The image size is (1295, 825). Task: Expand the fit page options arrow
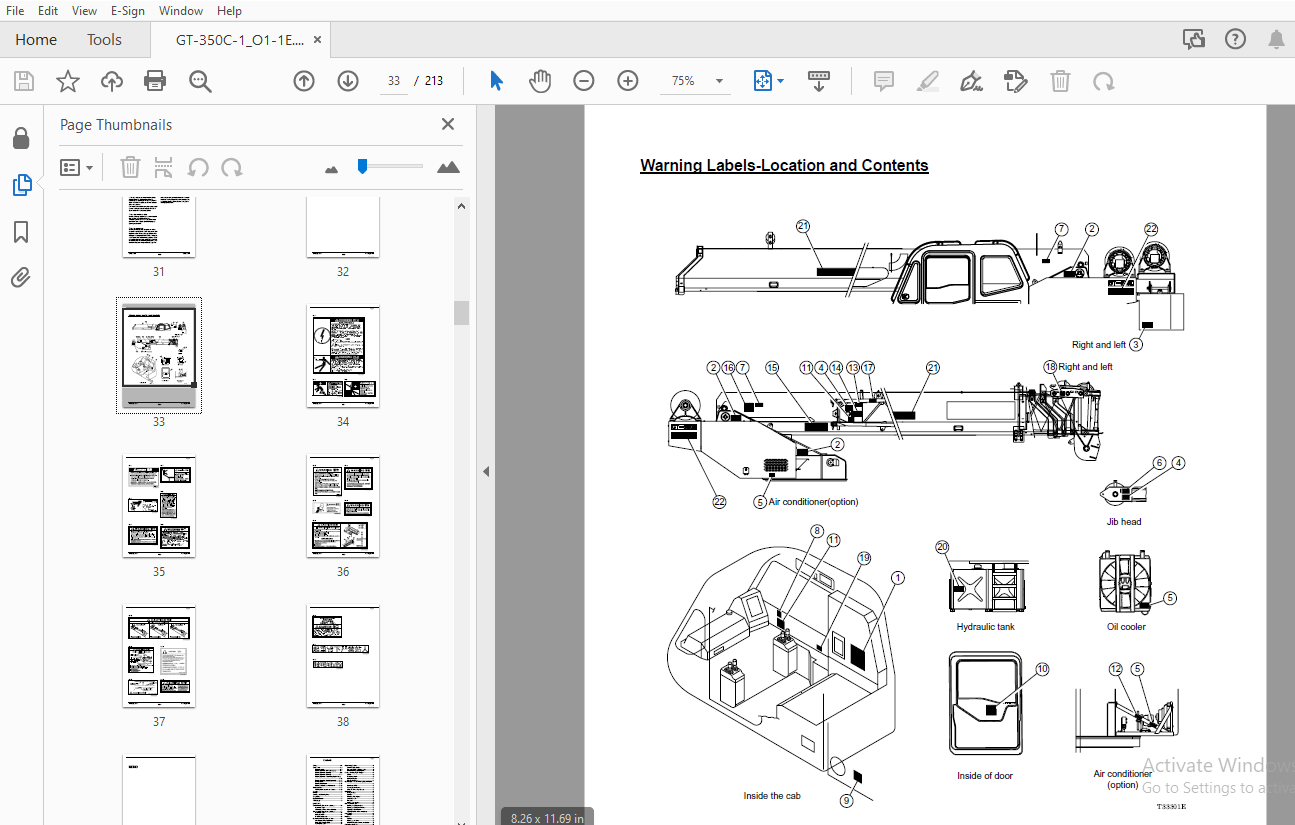coord(781,81)
